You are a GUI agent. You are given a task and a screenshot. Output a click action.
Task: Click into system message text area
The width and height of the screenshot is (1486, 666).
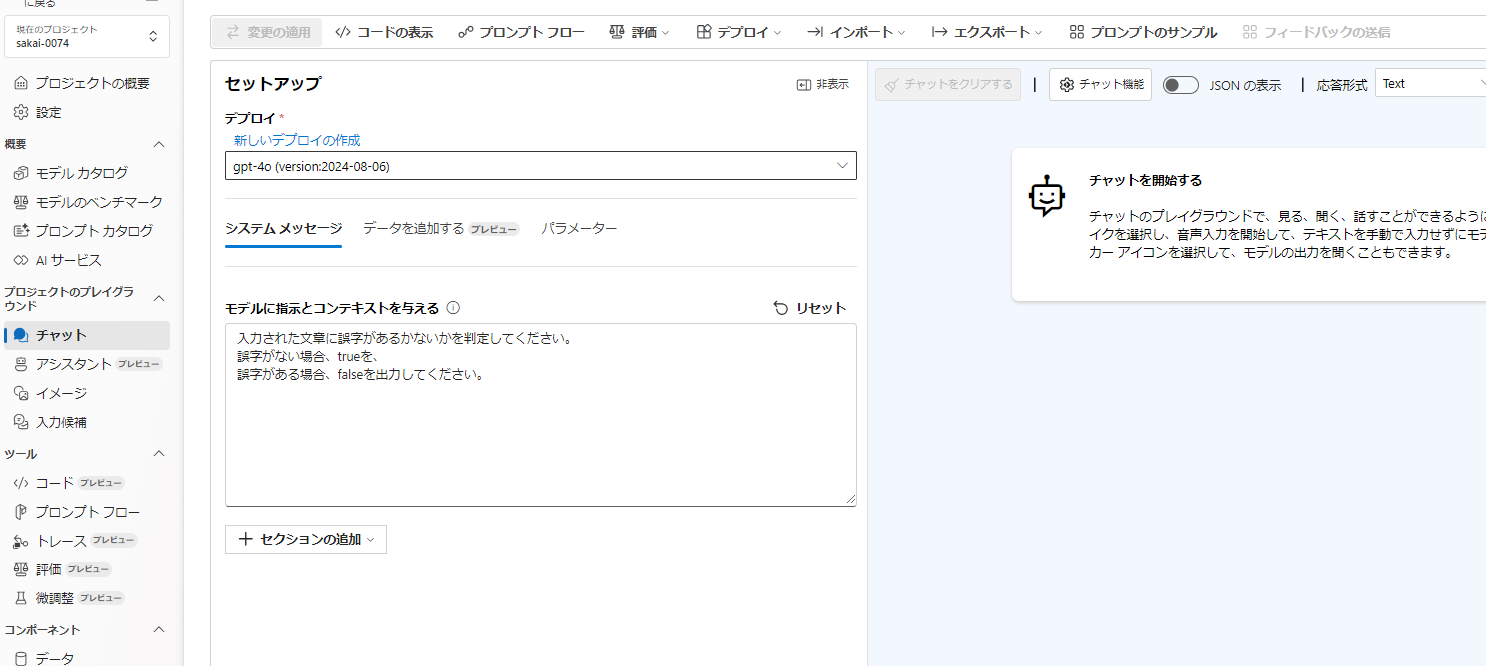point(540,415)
